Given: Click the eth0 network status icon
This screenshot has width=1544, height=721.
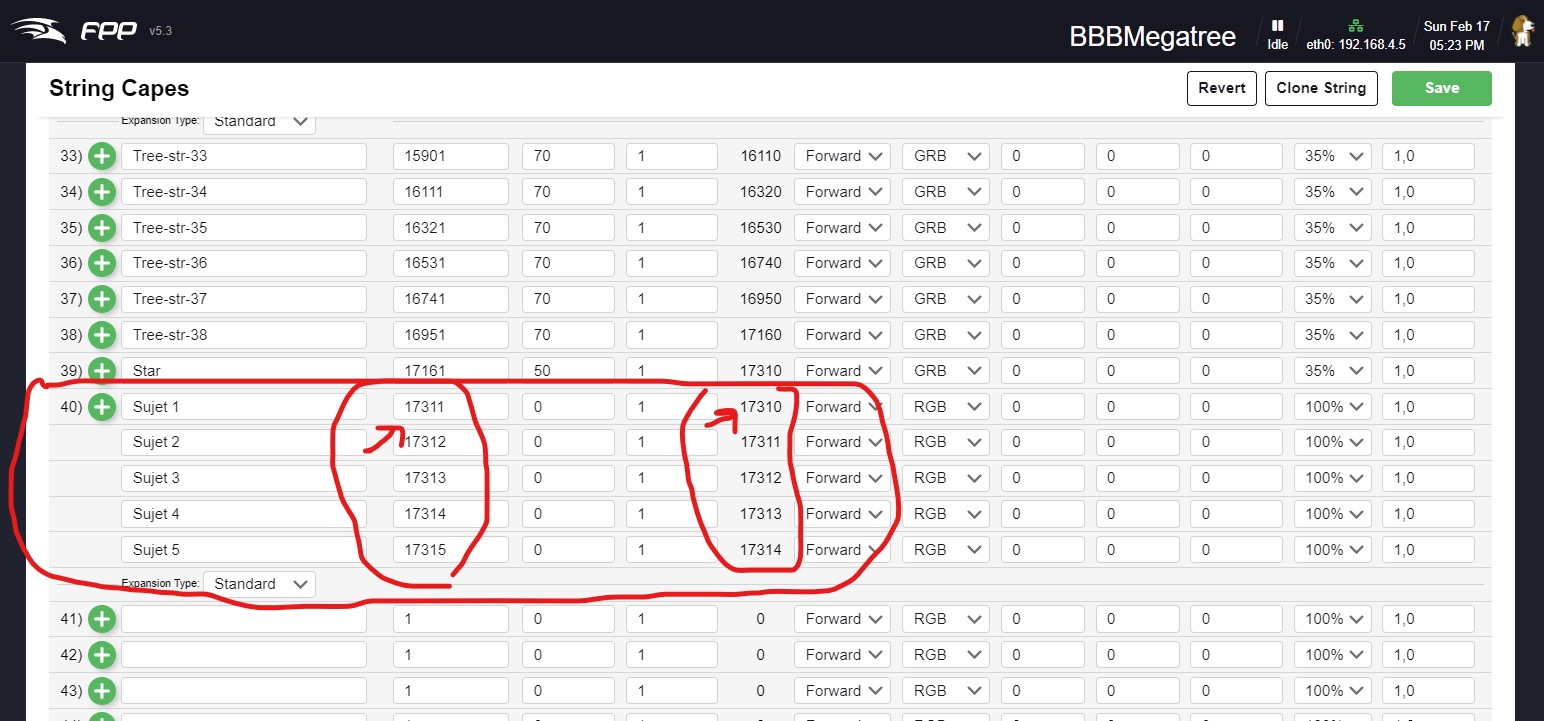Looking at the screenshot, I should point(1355,22).
